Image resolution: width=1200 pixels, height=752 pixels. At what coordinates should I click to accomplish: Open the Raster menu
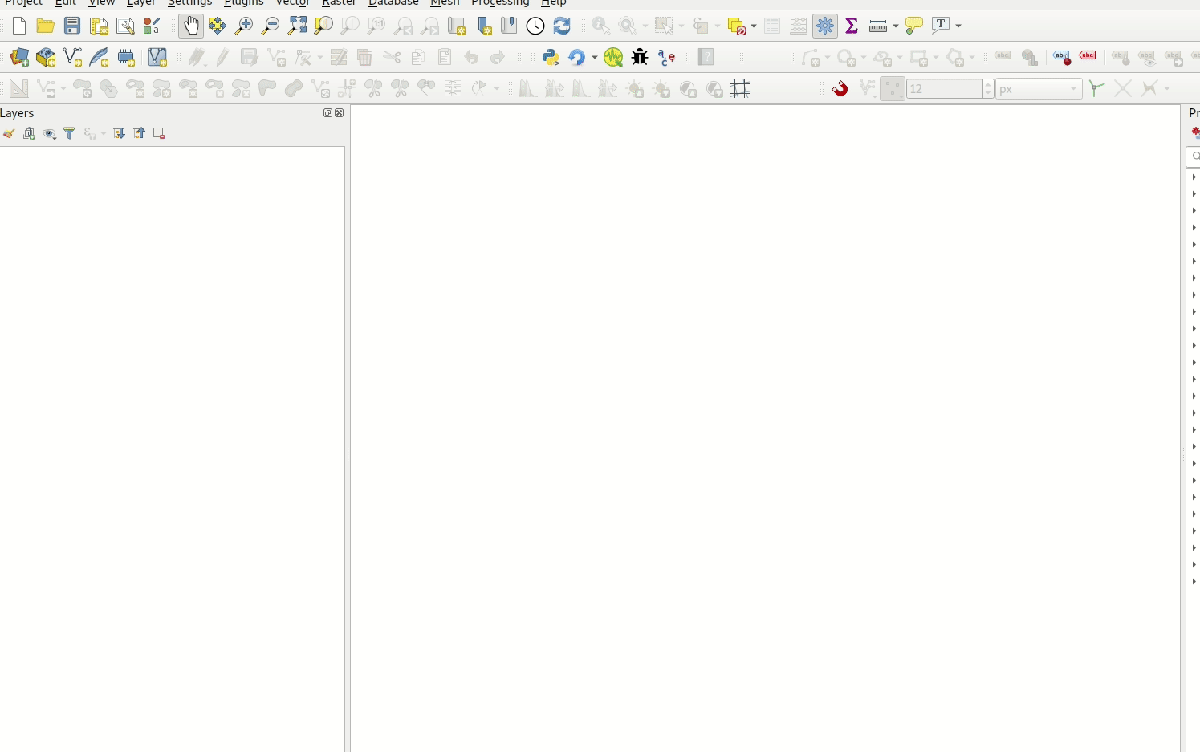pos(339,3)
